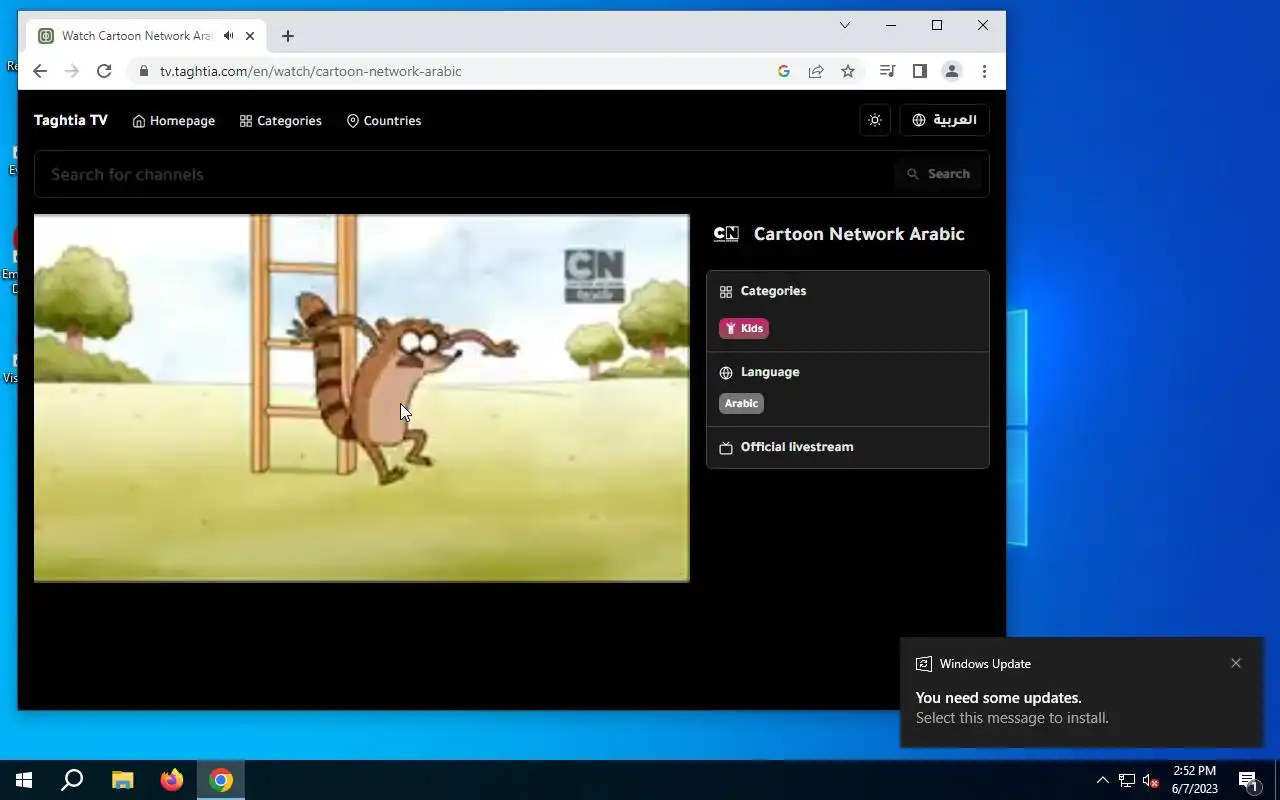Image resolution: width=1280 pixels, height=800 pixels.
Task: Open the Action Center notifications icon
Action: point(1248,780)
